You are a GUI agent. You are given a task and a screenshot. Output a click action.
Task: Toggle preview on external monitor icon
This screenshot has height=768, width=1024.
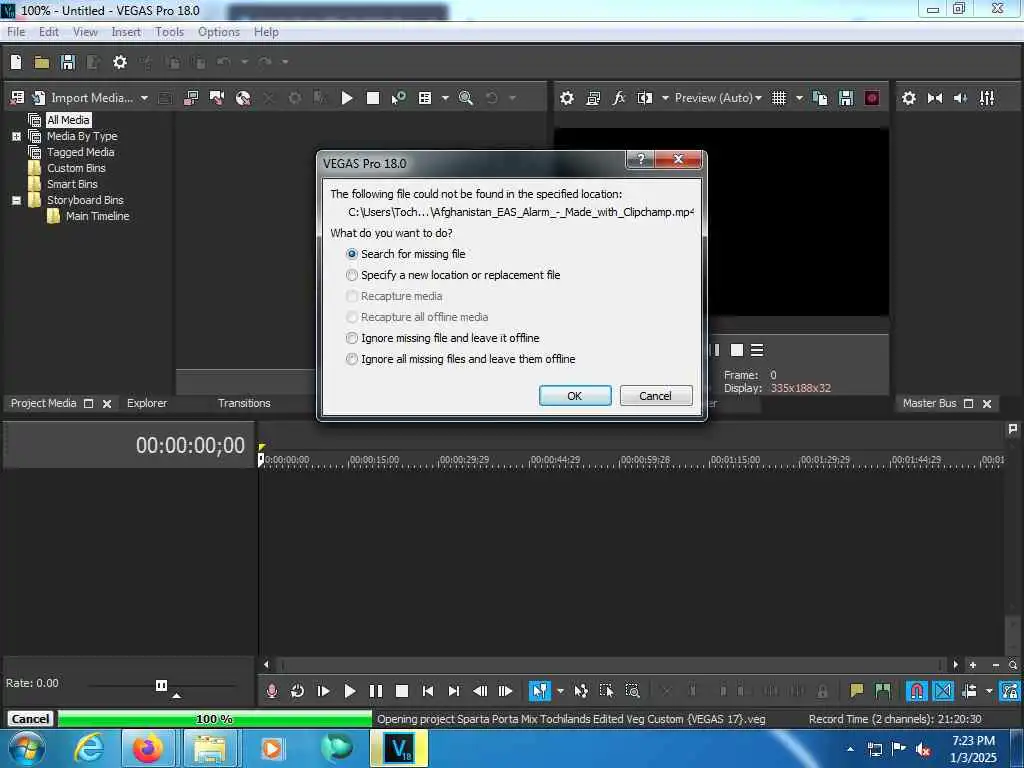593,98
